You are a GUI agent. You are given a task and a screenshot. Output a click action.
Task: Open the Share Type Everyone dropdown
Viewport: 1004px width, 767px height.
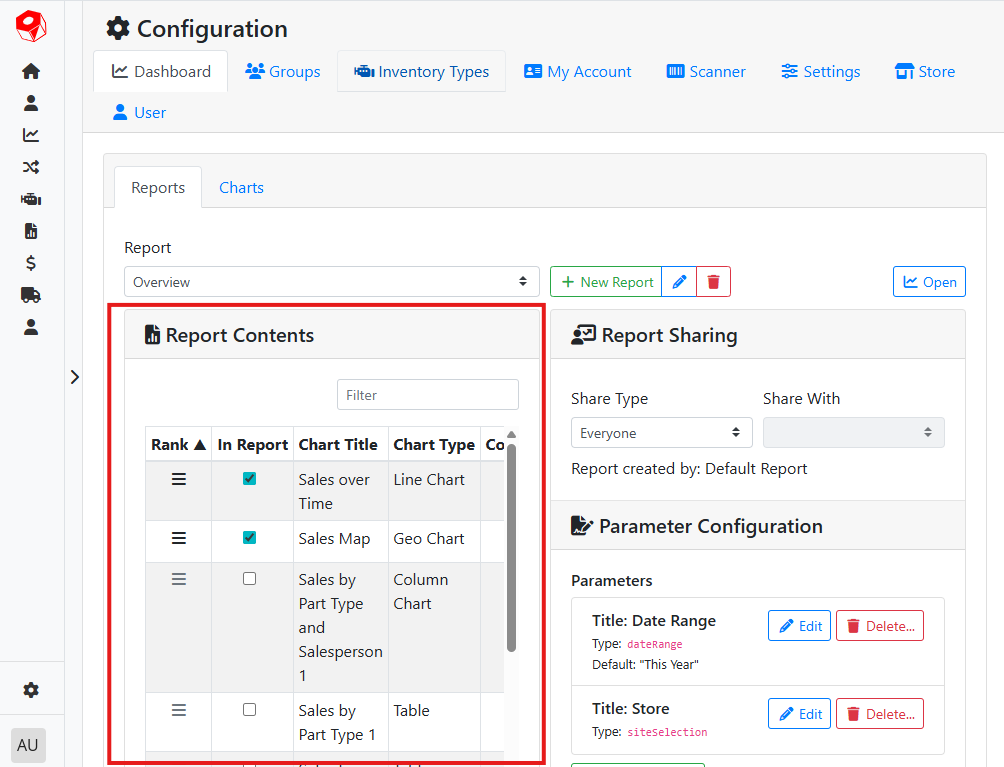[x=660, y=433]
